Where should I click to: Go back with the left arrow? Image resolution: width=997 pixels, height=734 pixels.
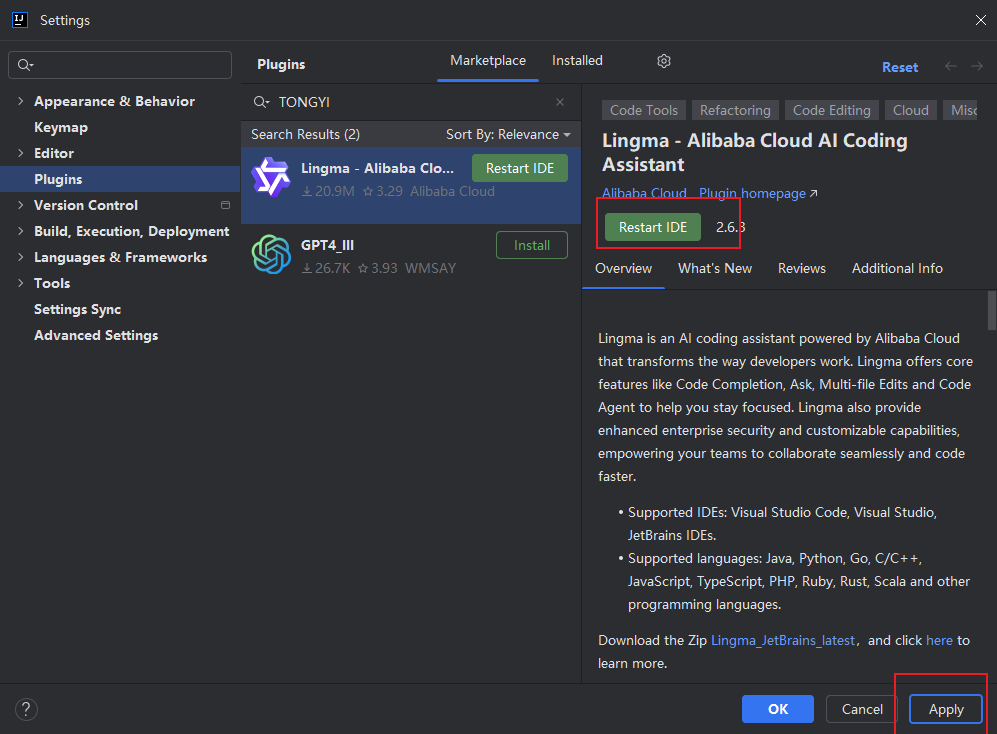[951, 66]
